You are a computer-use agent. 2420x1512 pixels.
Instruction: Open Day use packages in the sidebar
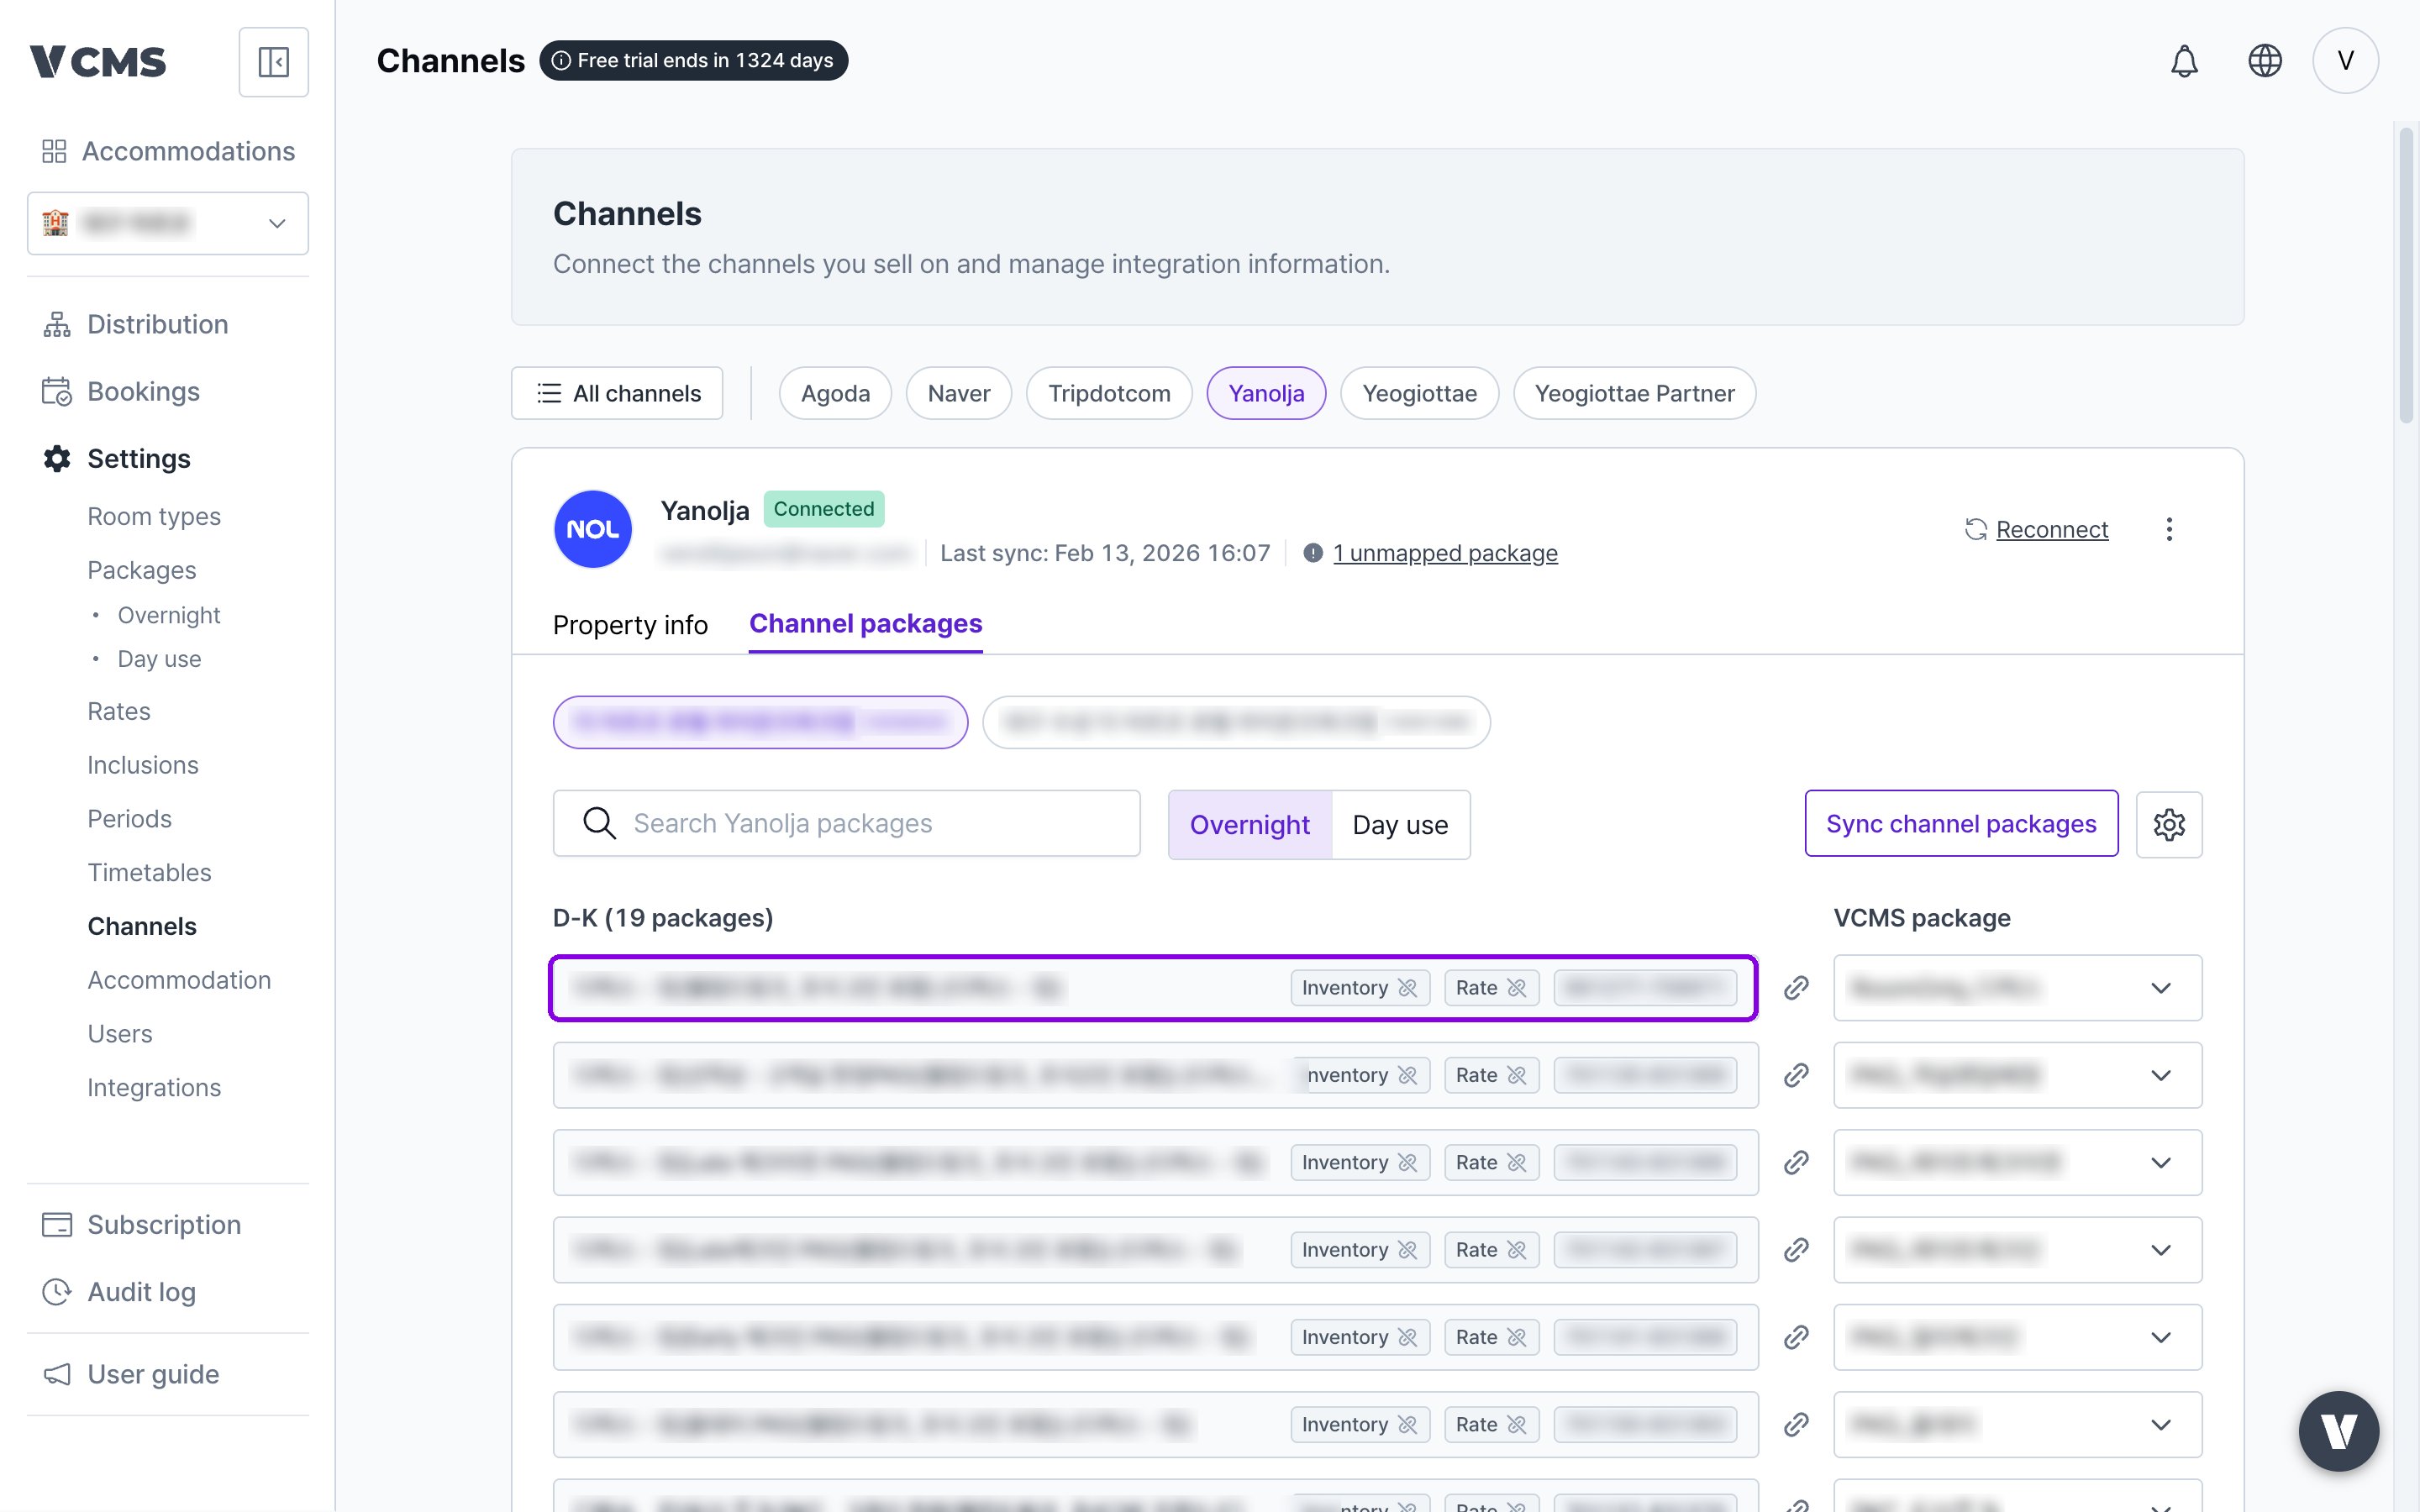pyautogui.click(x=160, y=659)
